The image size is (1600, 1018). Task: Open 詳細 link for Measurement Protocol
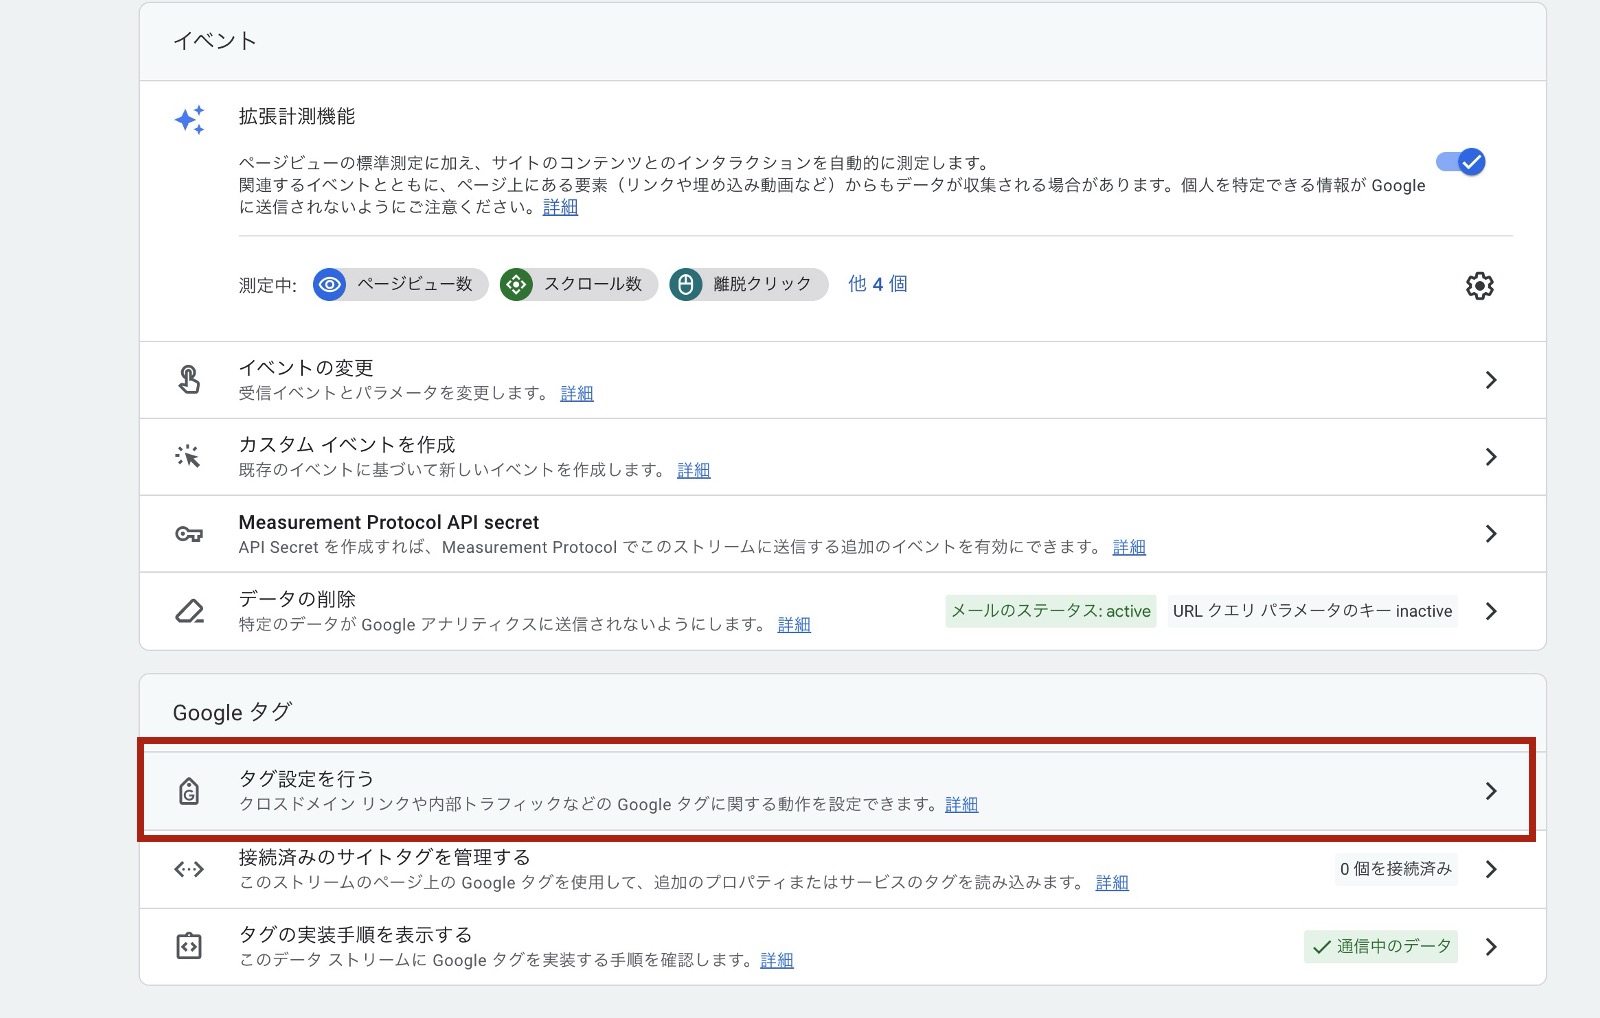point(1129,547)
